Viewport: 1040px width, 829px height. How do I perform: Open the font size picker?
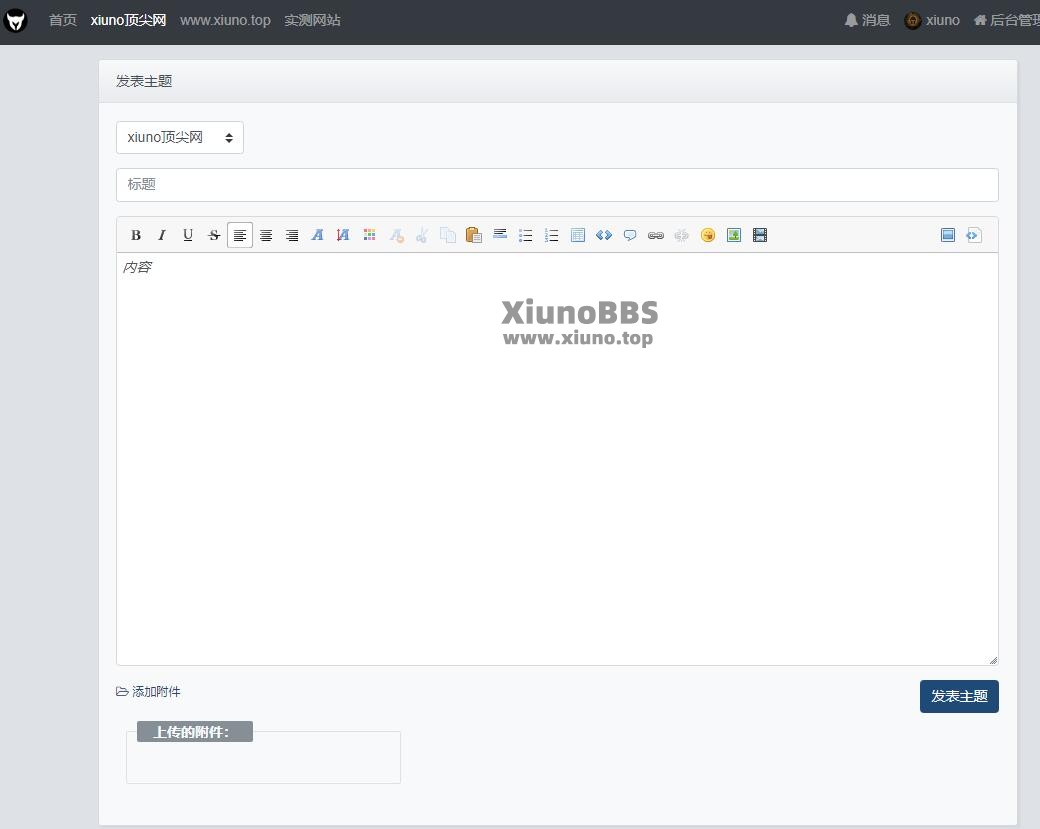(344, 235)
